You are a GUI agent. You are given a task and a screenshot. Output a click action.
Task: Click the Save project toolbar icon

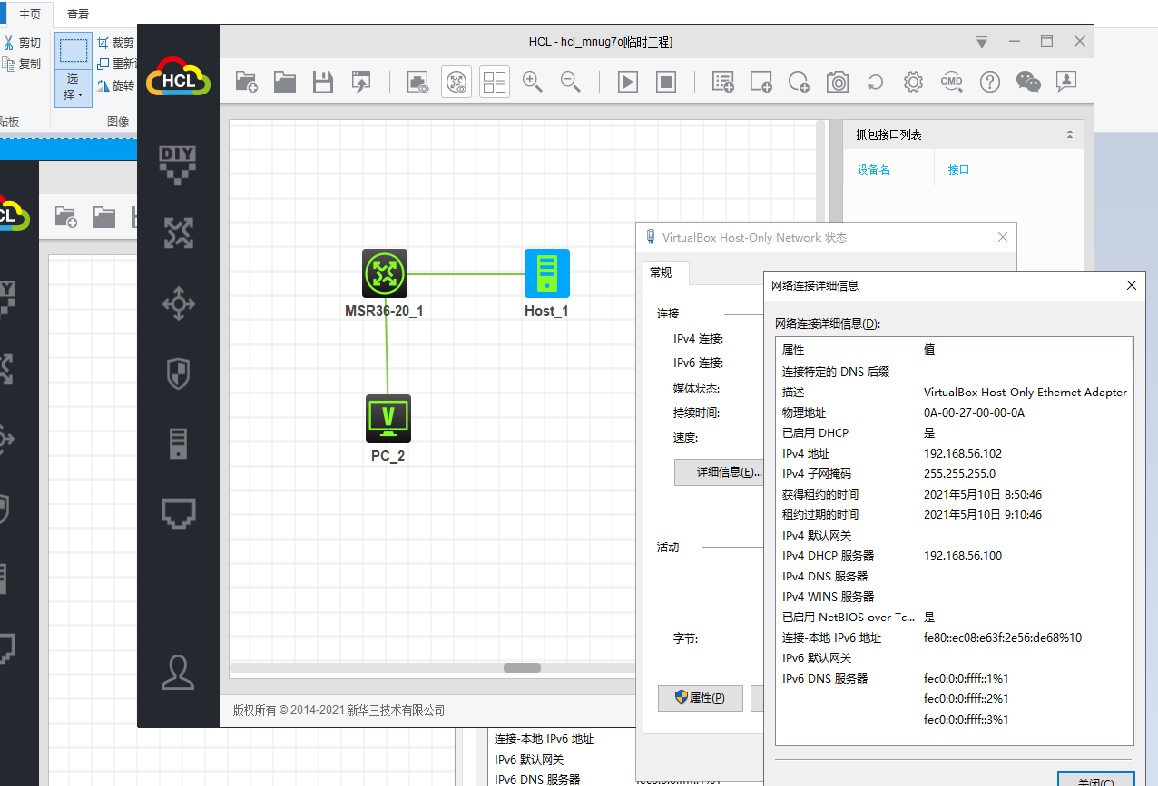pyautogui.click(x=323, y=82)
